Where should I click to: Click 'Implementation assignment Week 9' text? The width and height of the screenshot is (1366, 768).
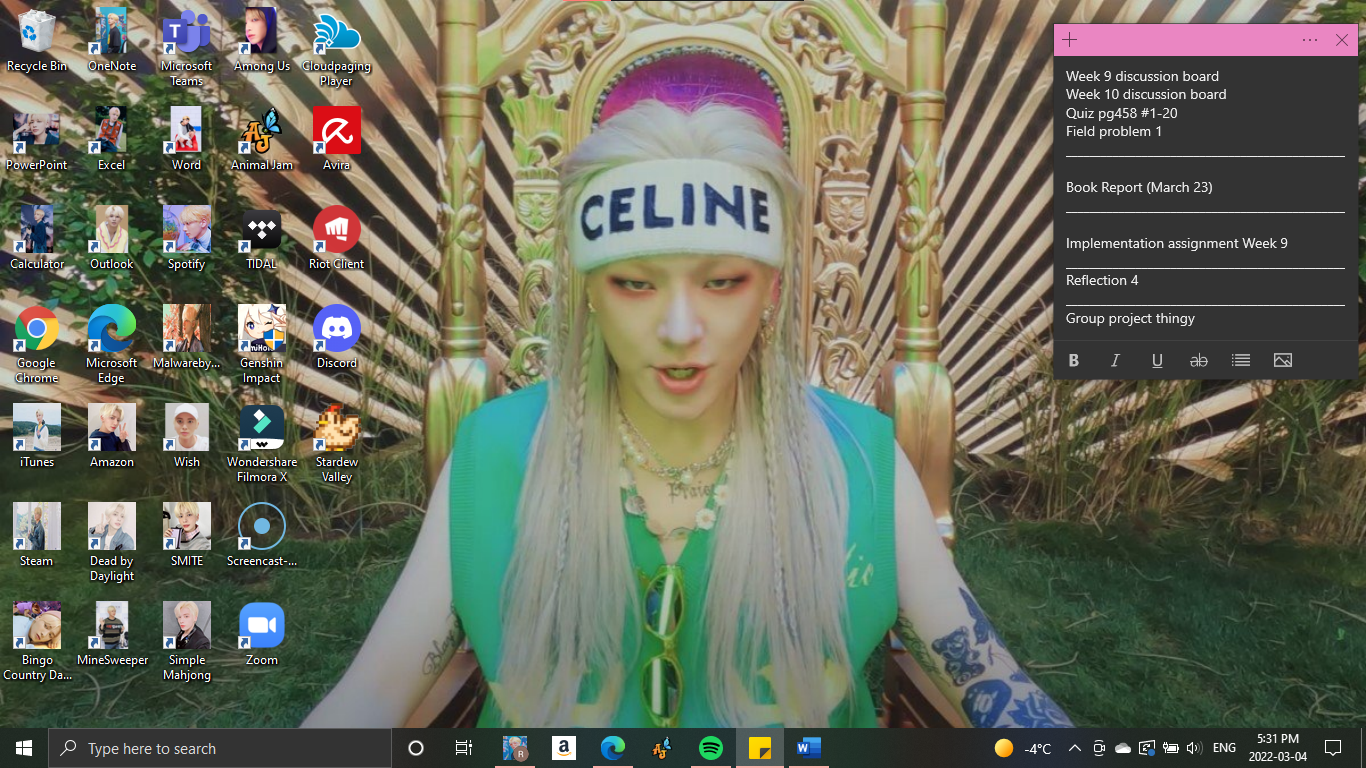(x=1177, y=243)
